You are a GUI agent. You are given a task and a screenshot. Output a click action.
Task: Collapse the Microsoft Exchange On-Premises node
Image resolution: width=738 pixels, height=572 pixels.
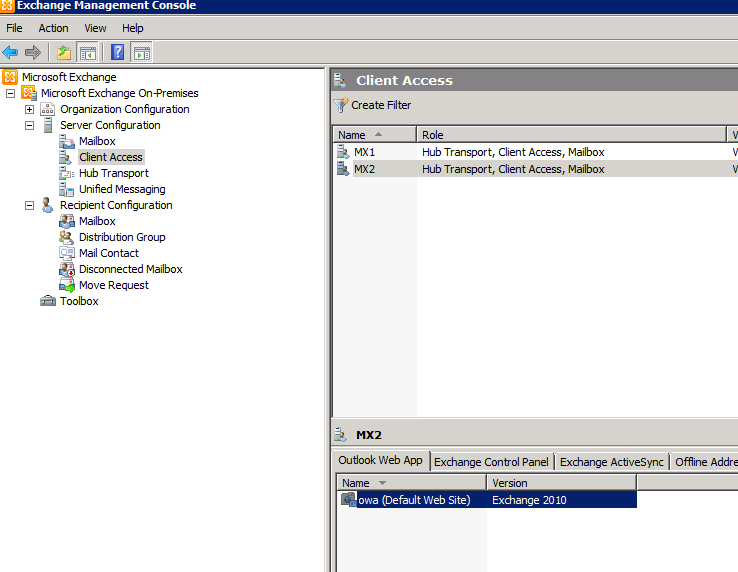[x=10, y=93]
